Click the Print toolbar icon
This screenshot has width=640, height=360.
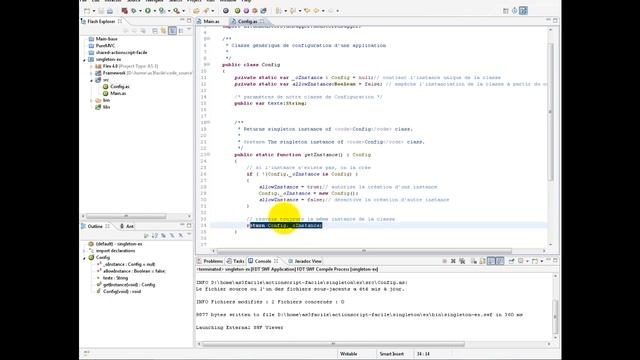click(110, 11)
